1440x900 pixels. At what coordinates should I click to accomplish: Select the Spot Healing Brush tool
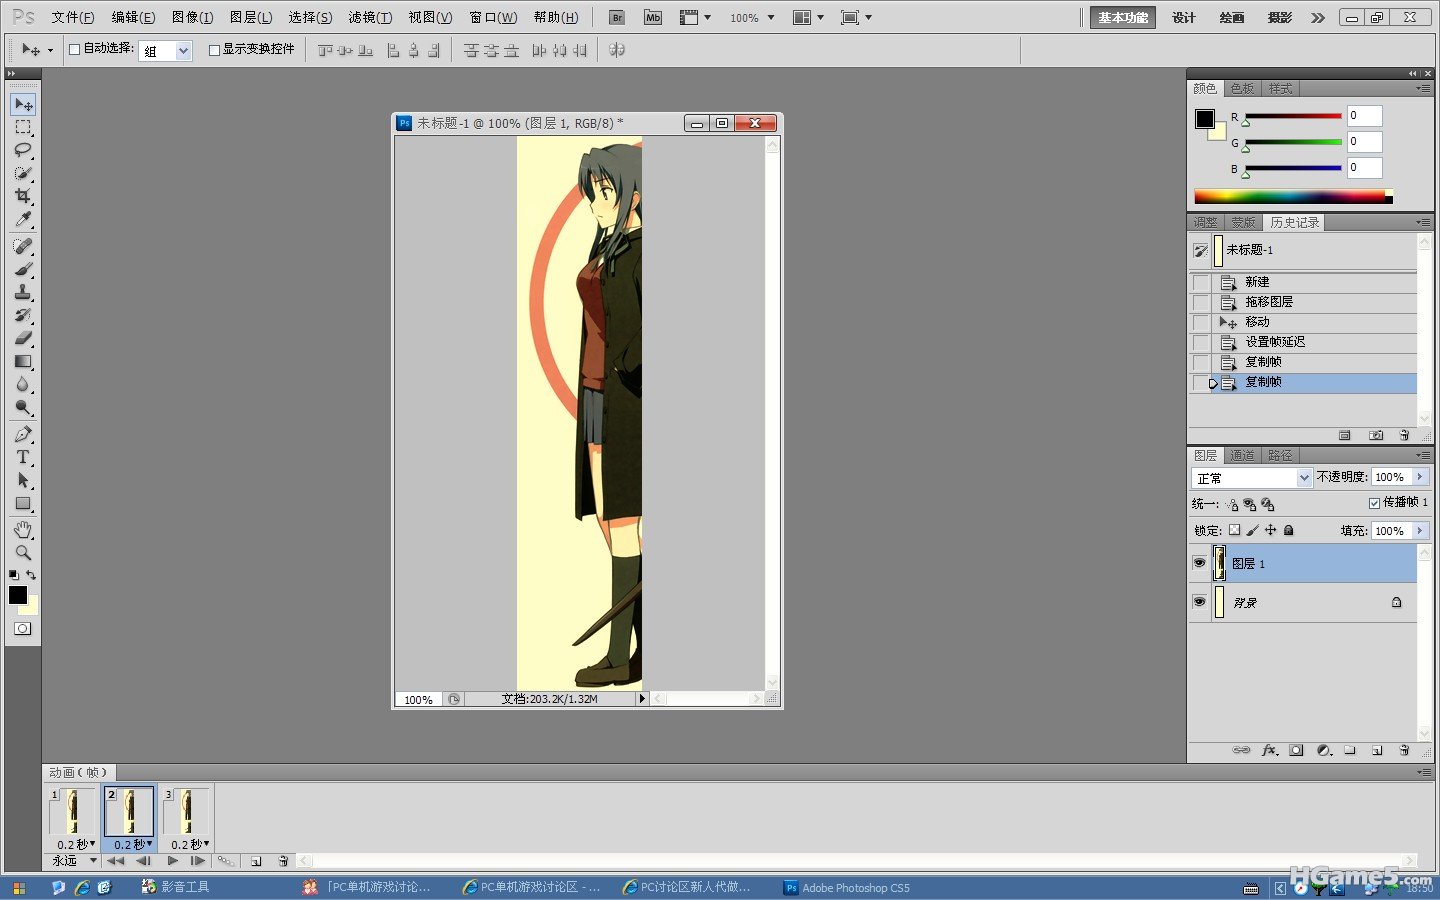[x=23, y=246]
